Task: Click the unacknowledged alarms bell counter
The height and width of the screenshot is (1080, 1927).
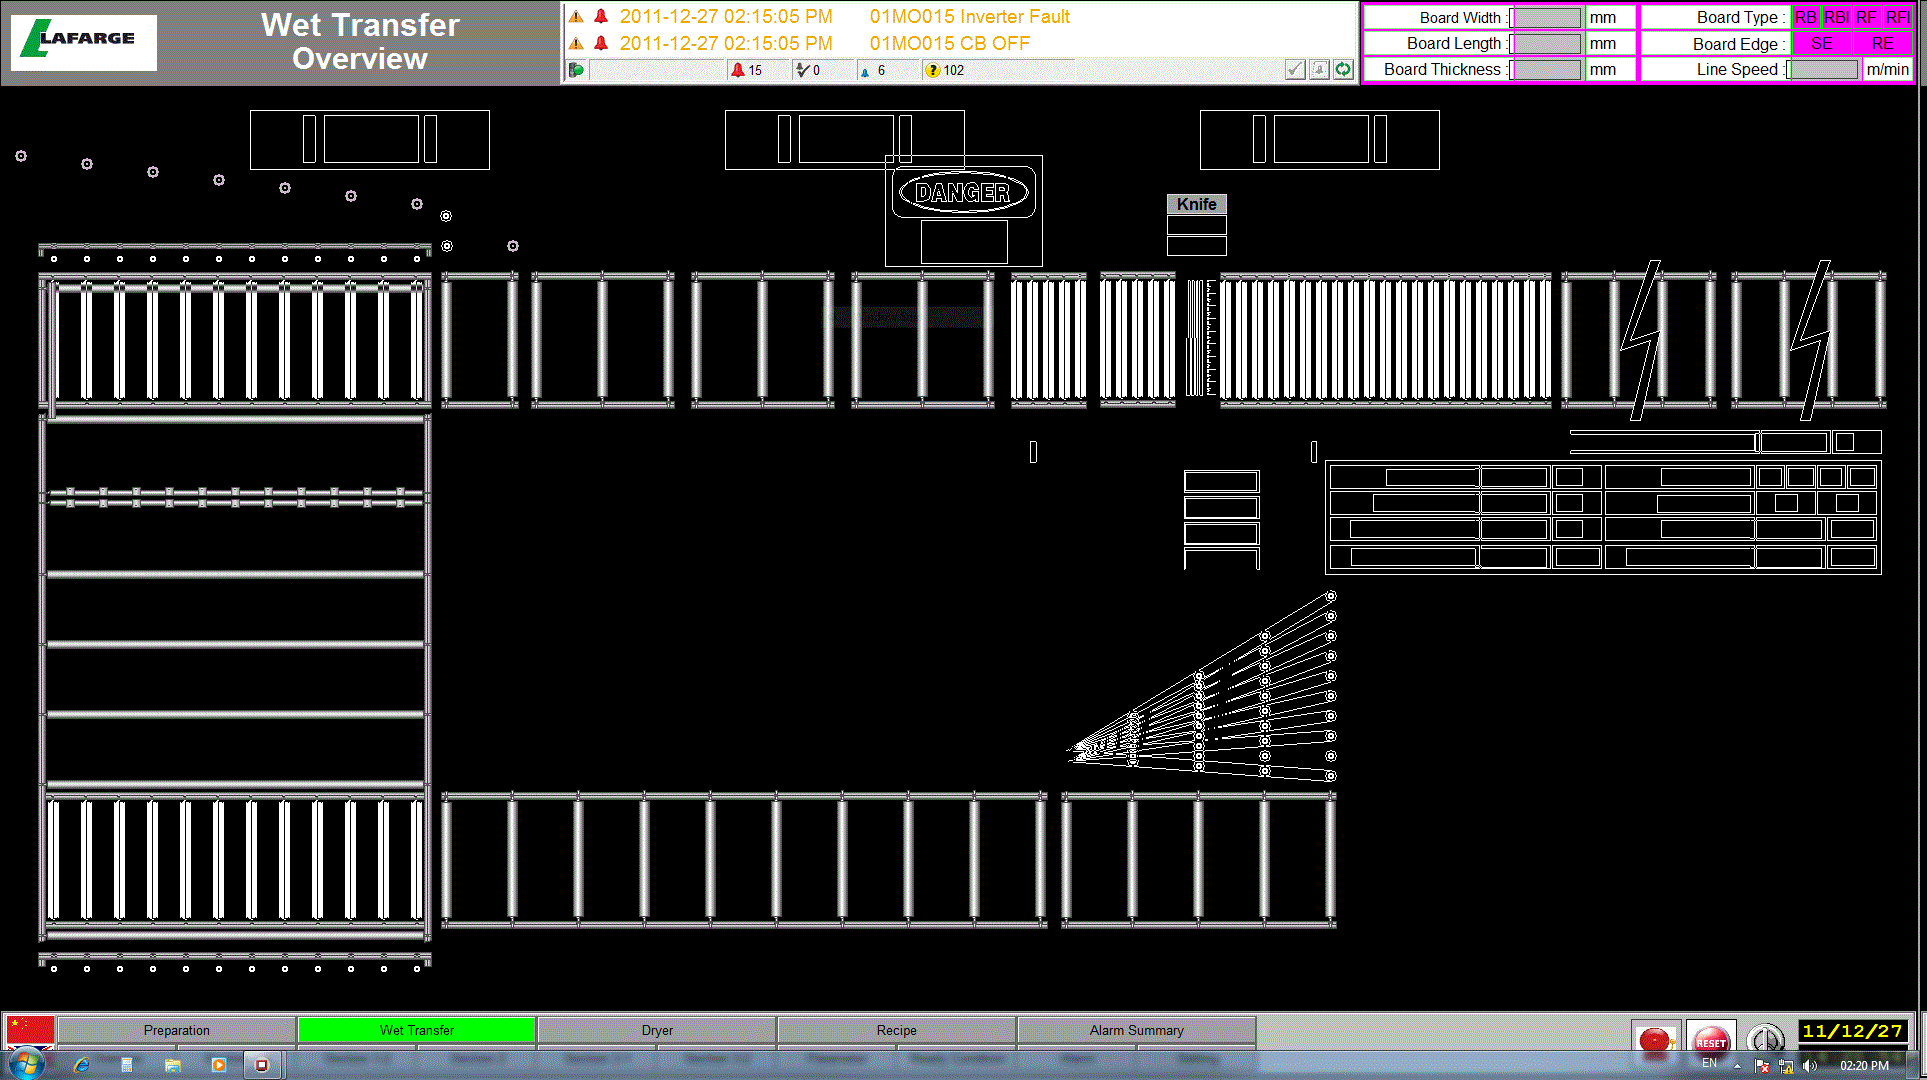Action: [x=747, y=70]
